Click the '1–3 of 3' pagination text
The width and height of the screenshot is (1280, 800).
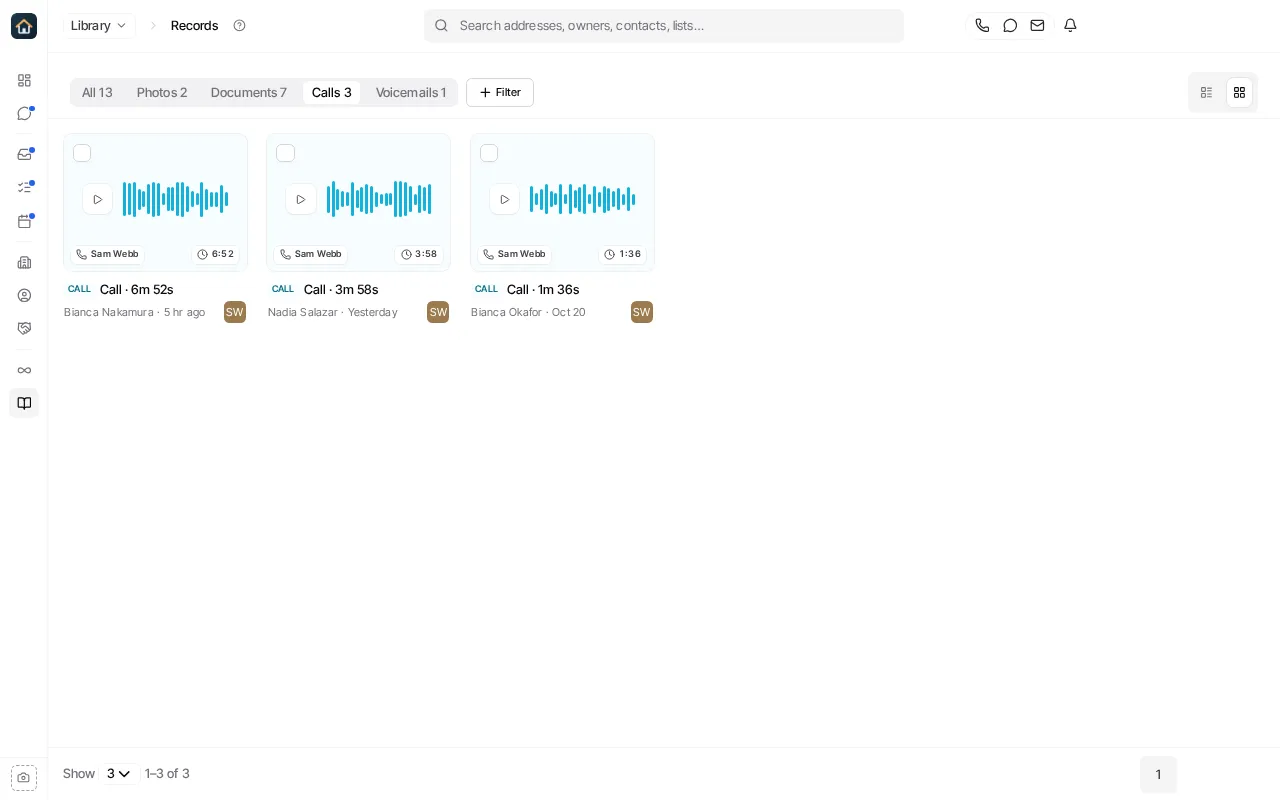[x=167, y=773]
